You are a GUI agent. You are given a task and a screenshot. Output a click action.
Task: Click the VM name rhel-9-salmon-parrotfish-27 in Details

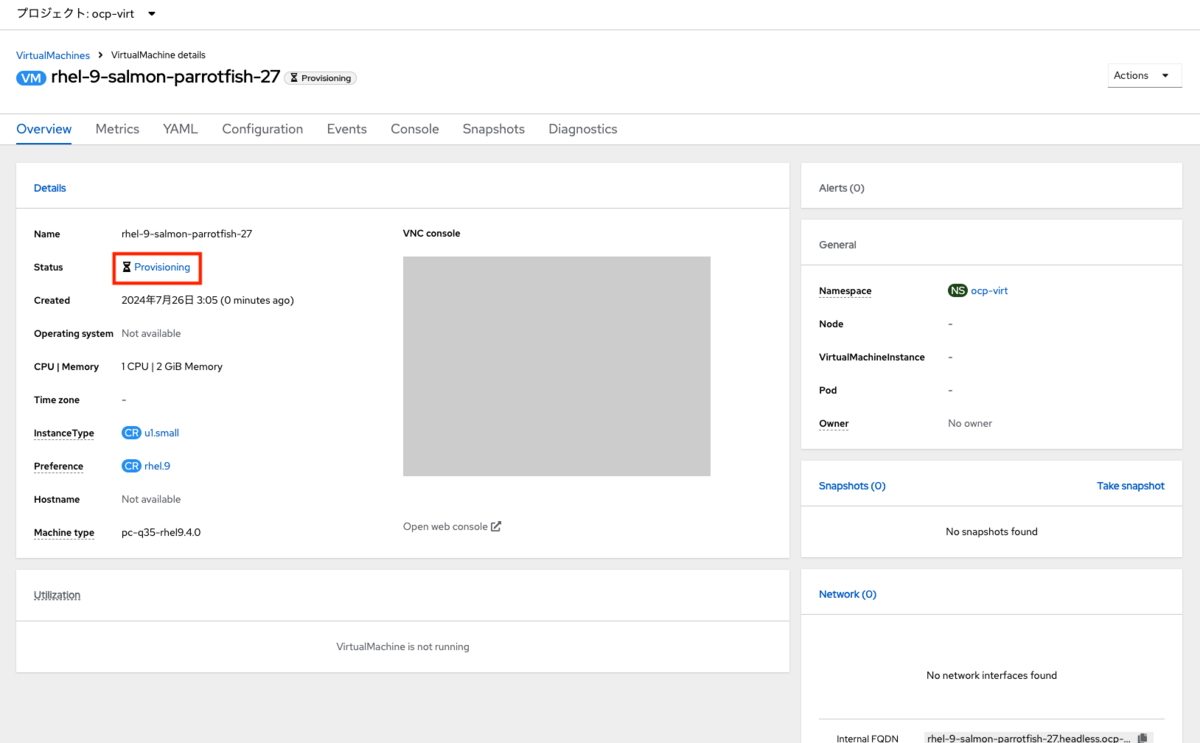(187, 234)
